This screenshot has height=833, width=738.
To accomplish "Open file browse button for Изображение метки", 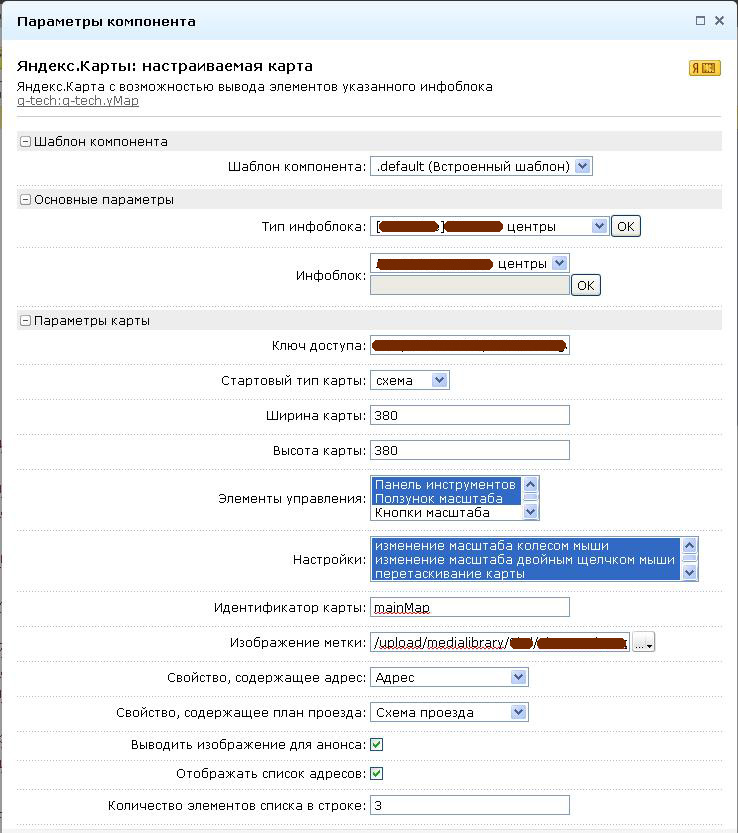I will 643,642.
